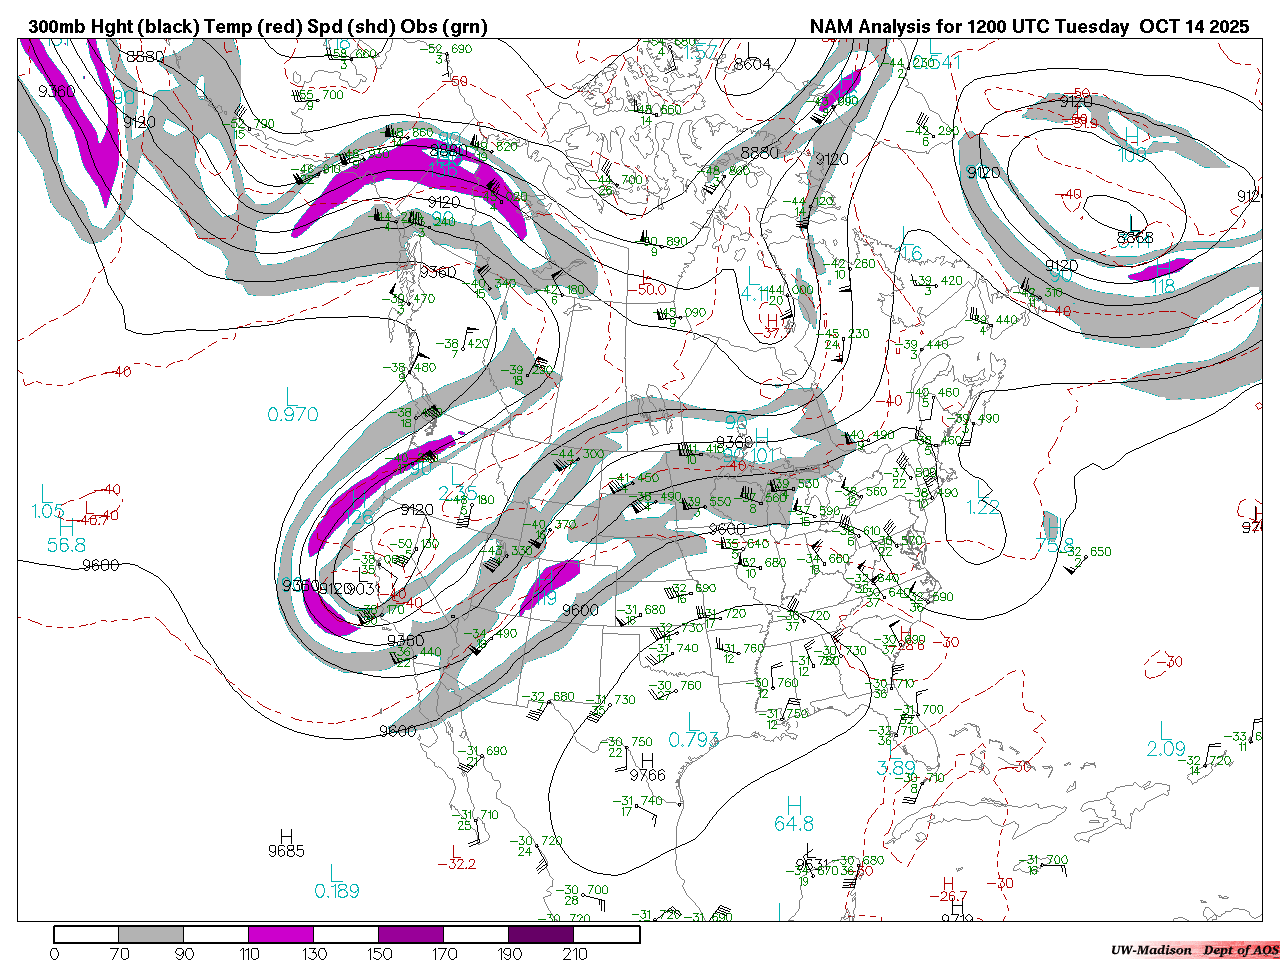1280x960 pixels.
Task: Click the red H marker above -26.7
Action: point(947,884)
